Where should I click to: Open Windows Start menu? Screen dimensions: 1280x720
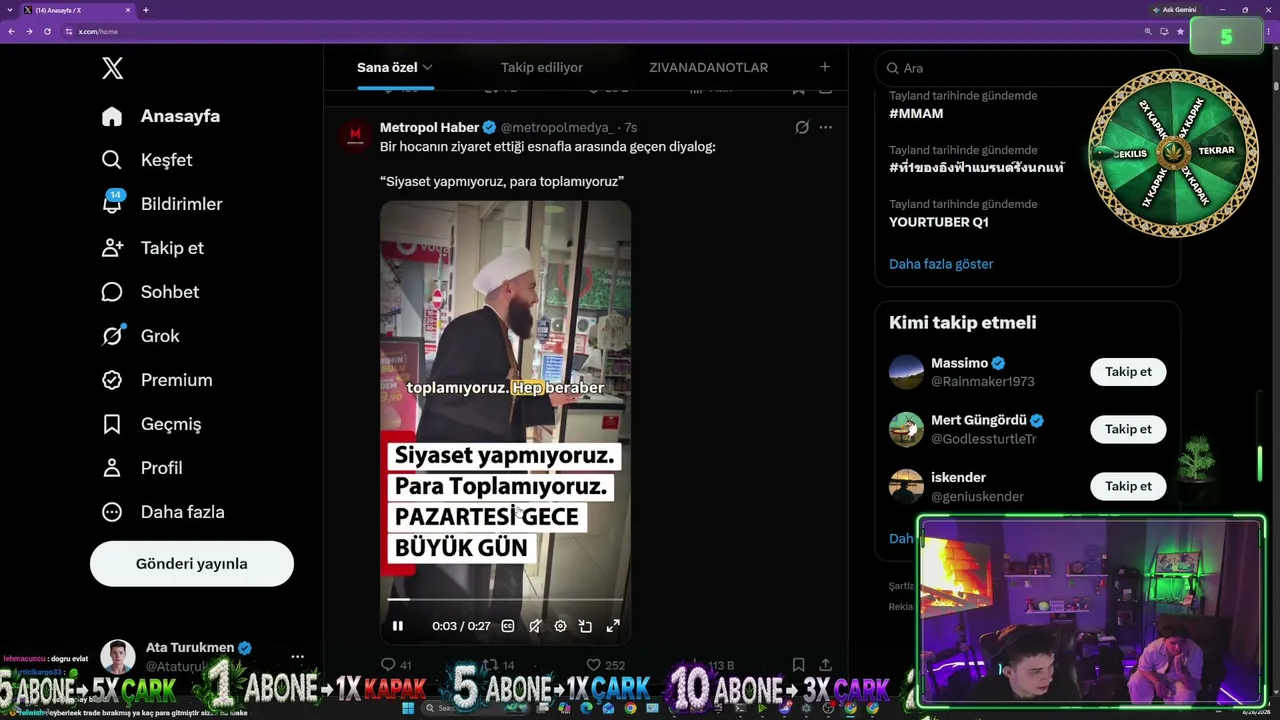pos(408,708)
